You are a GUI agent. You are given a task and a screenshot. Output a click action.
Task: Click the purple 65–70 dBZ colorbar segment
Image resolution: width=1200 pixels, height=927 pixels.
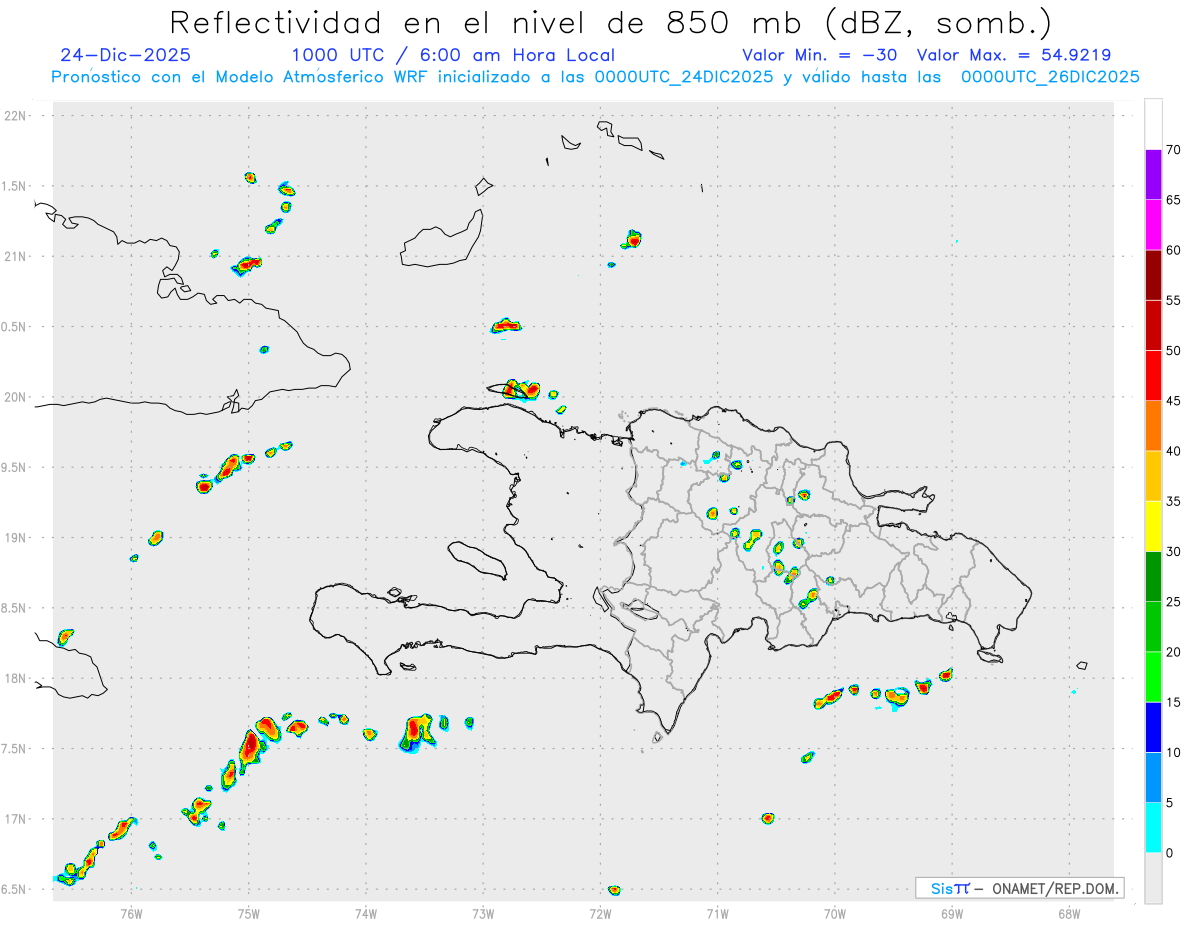(x=1153, y=174)
